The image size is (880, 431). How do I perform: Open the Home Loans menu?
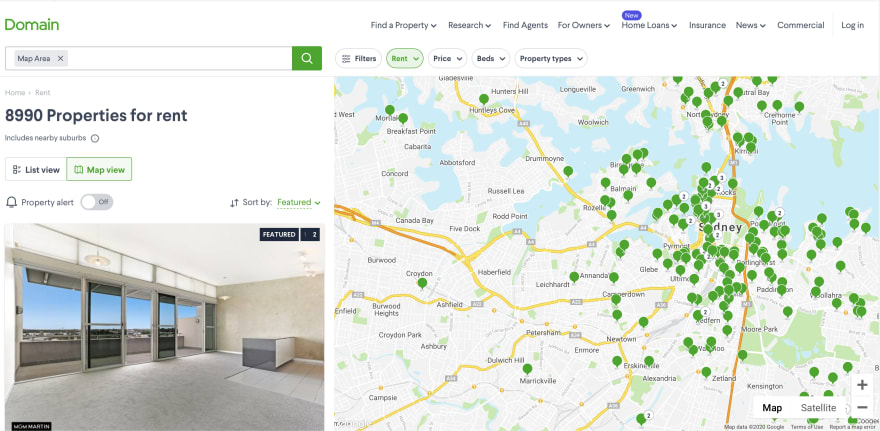pos(649,25)
